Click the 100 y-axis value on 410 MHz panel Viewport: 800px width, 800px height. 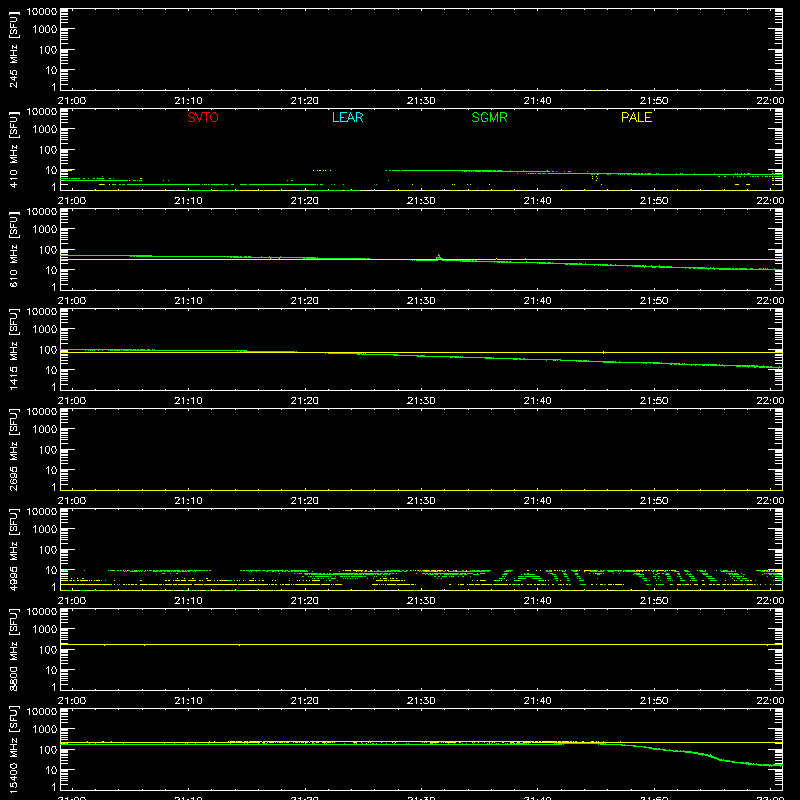point(48,150)
